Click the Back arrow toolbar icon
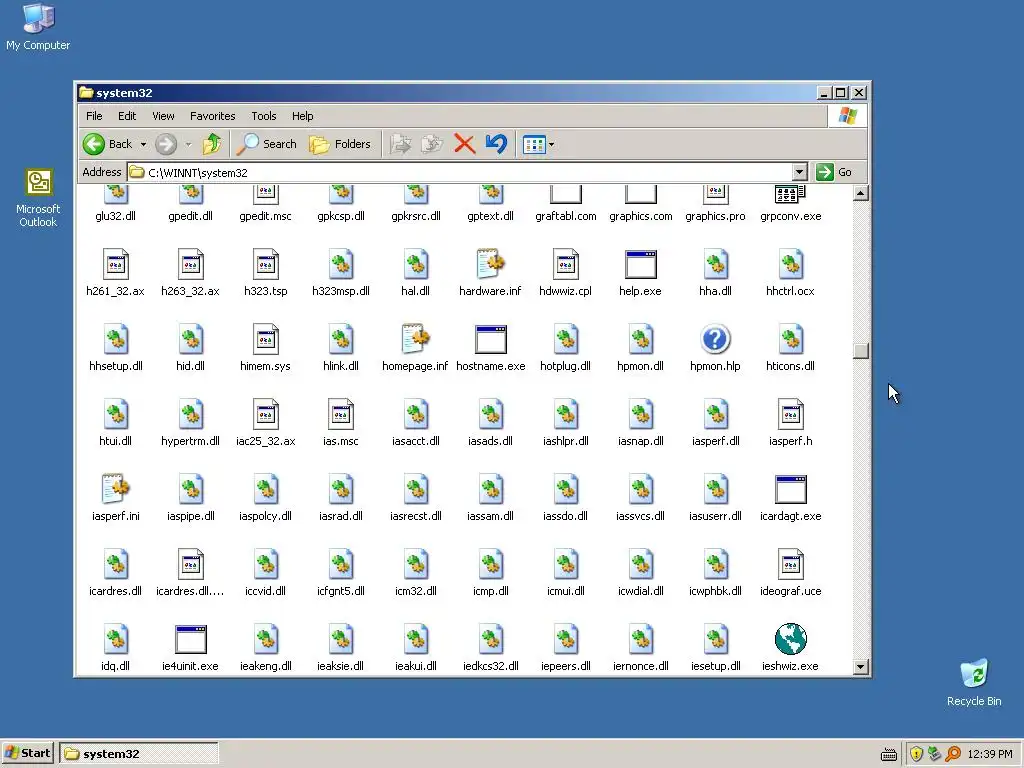The width and height of the screenshot is (1024, 768). click(x=94, y=144)
